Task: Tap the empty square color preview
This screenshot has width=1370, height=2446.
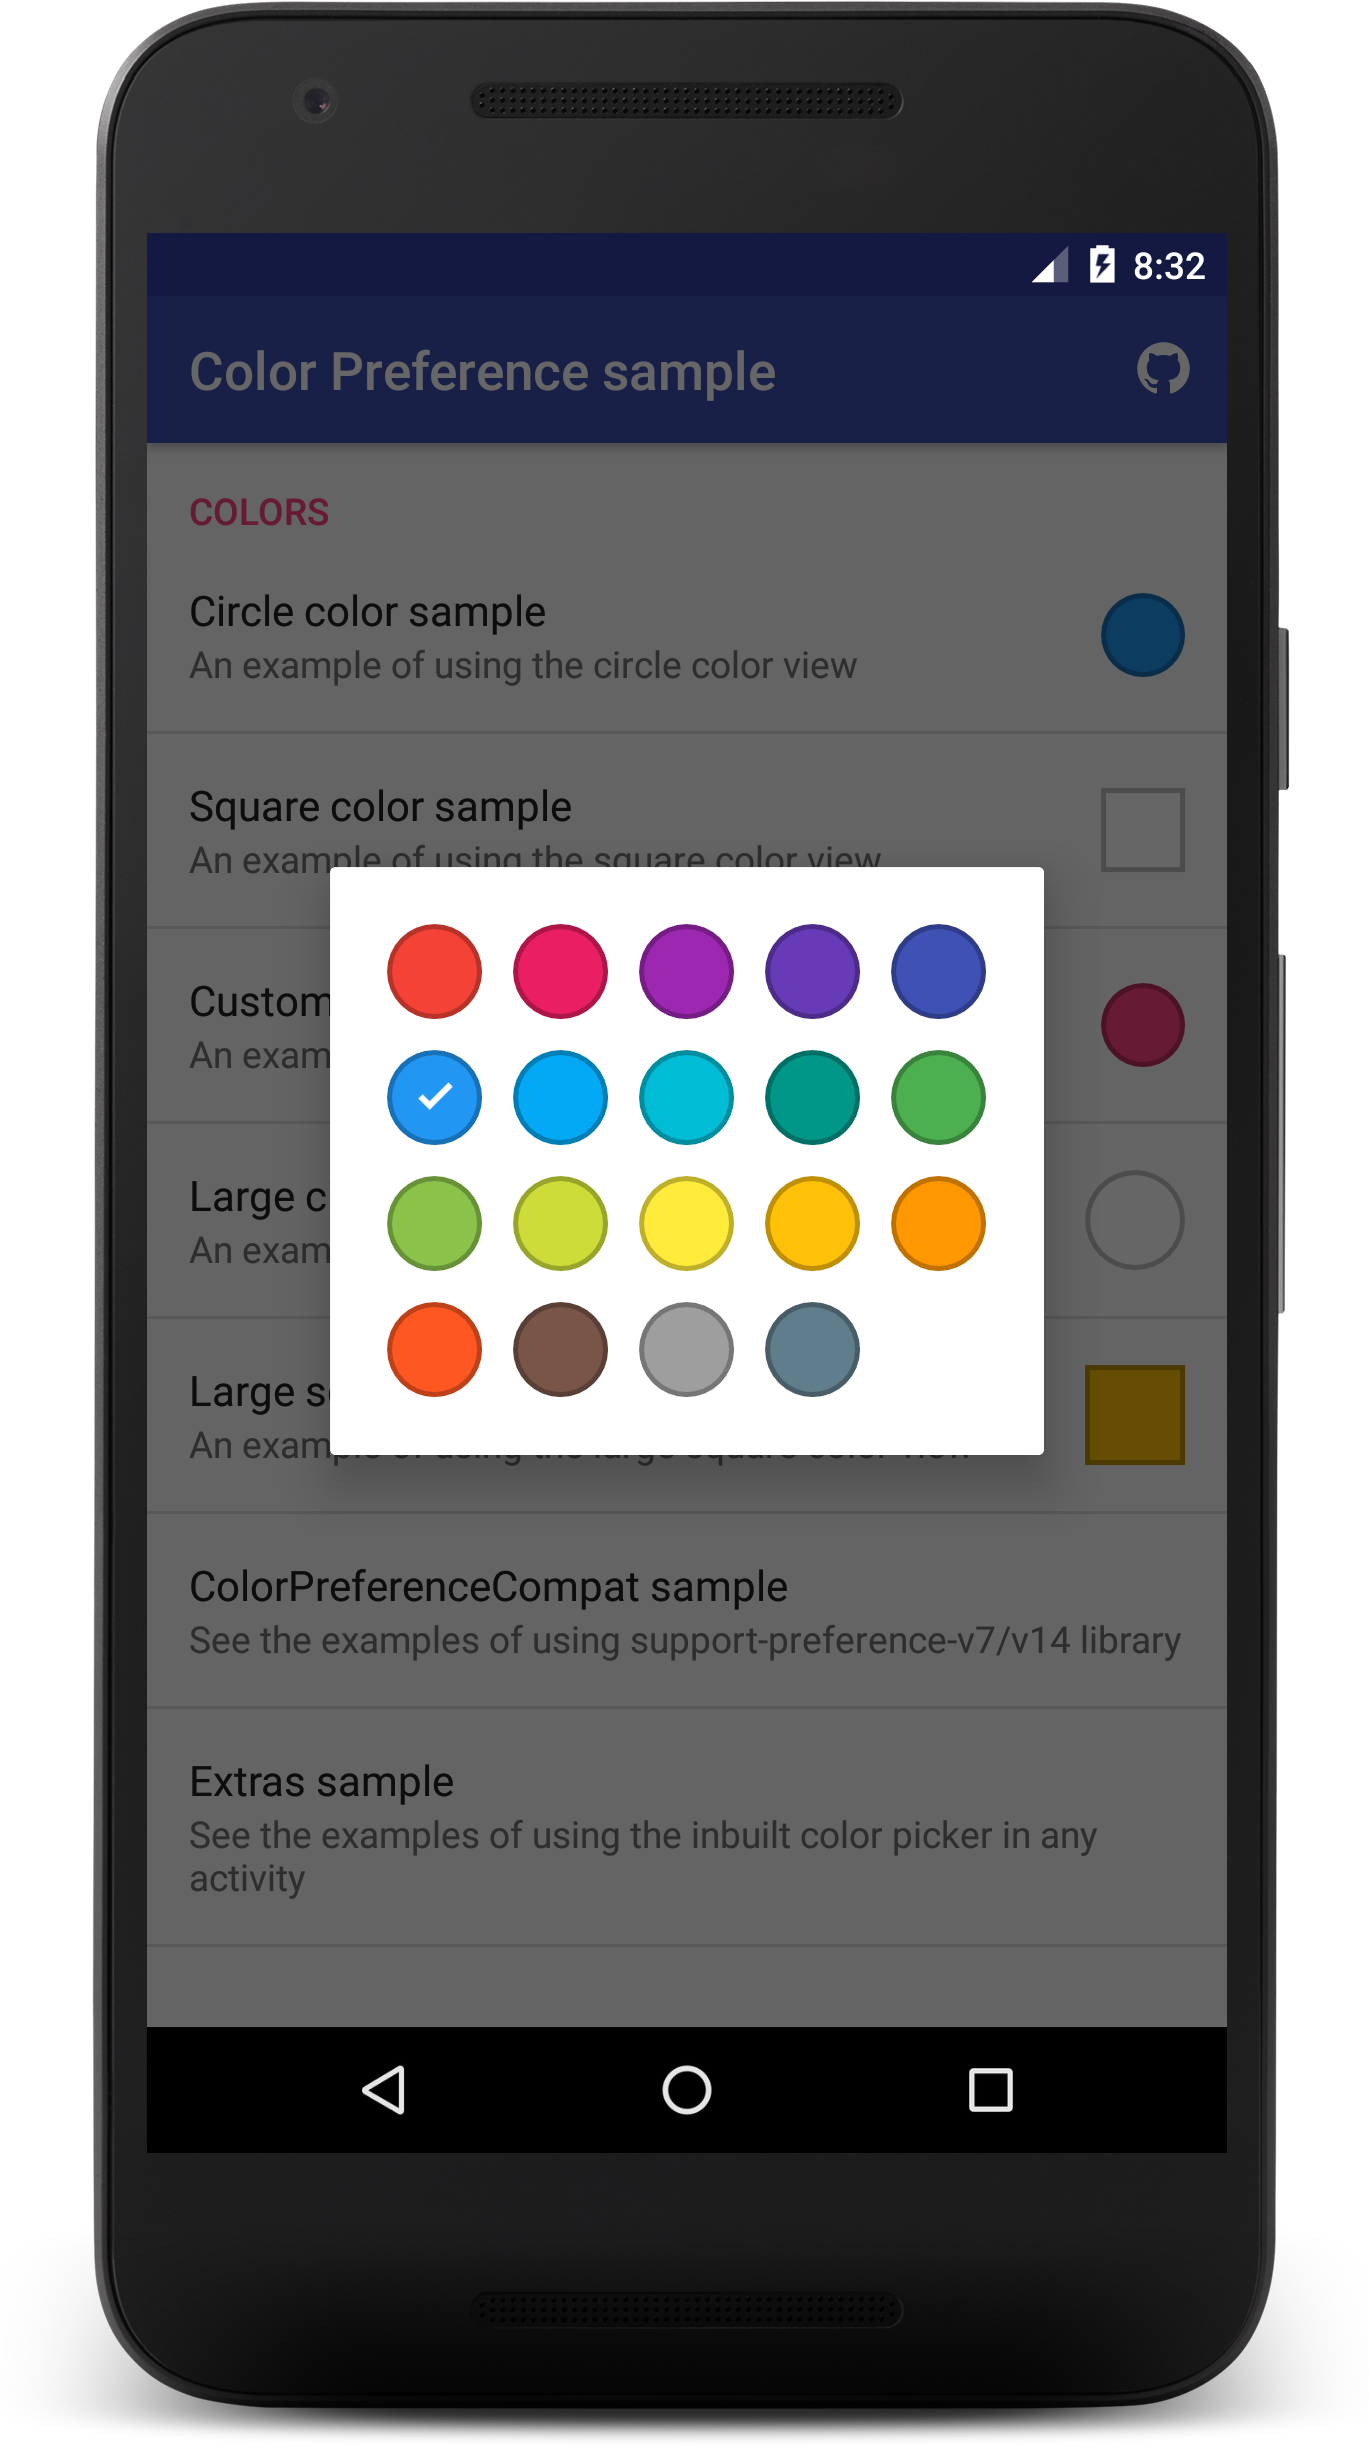Action: [1143, 830]
